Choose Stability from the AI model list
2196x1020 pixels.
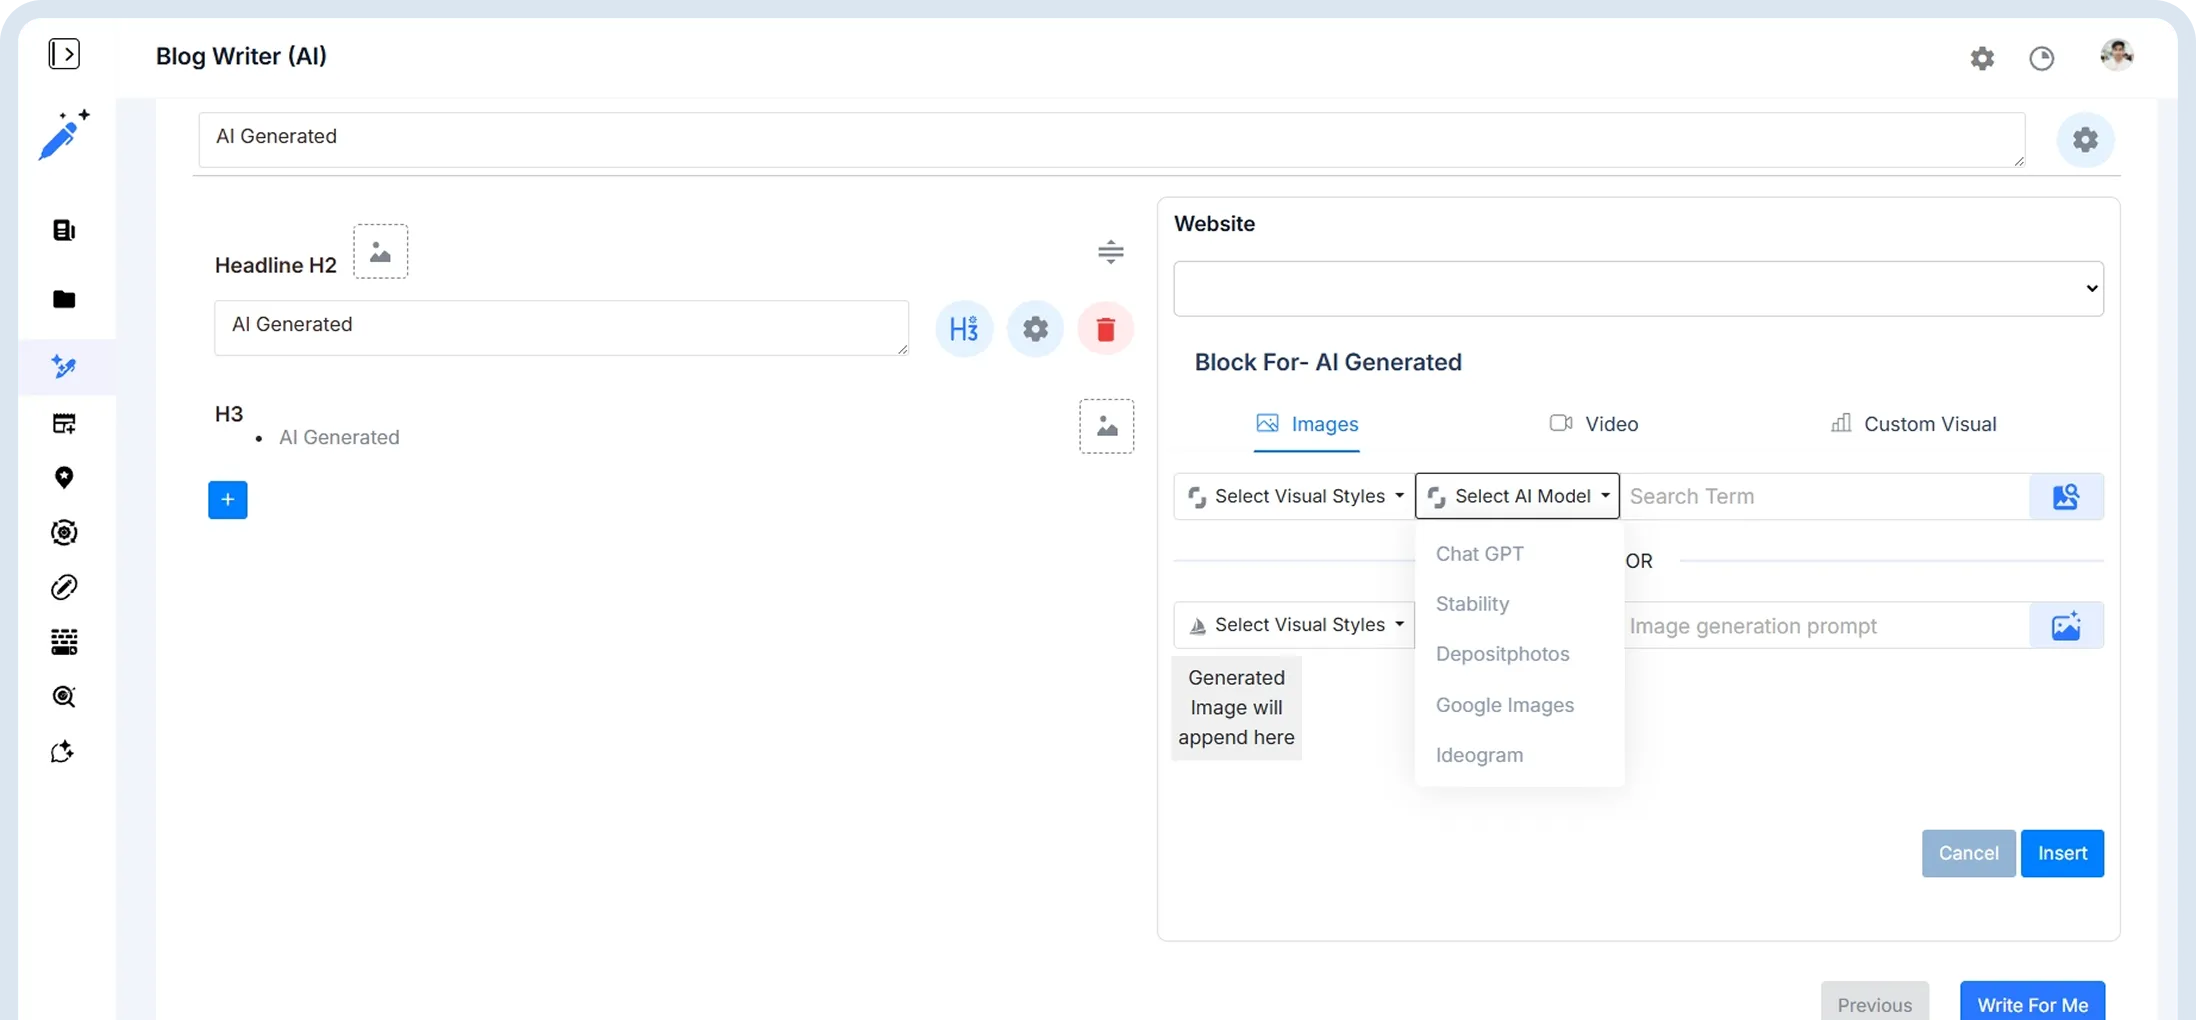click(x=1472, y=604)
